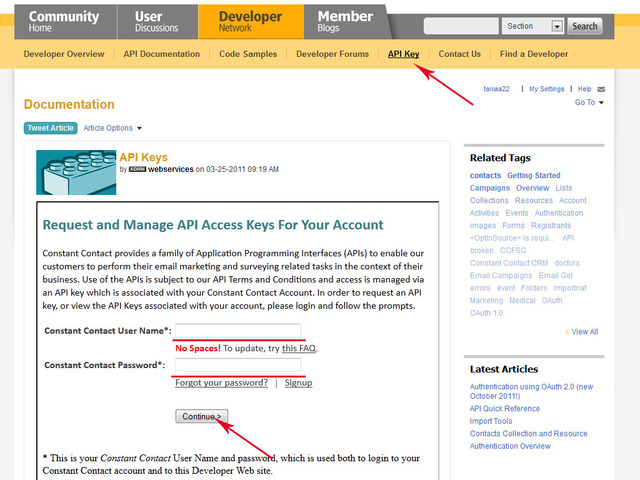Click View All related tags
Viewport: 640px width, 480px height.
(x=584, y=332)
